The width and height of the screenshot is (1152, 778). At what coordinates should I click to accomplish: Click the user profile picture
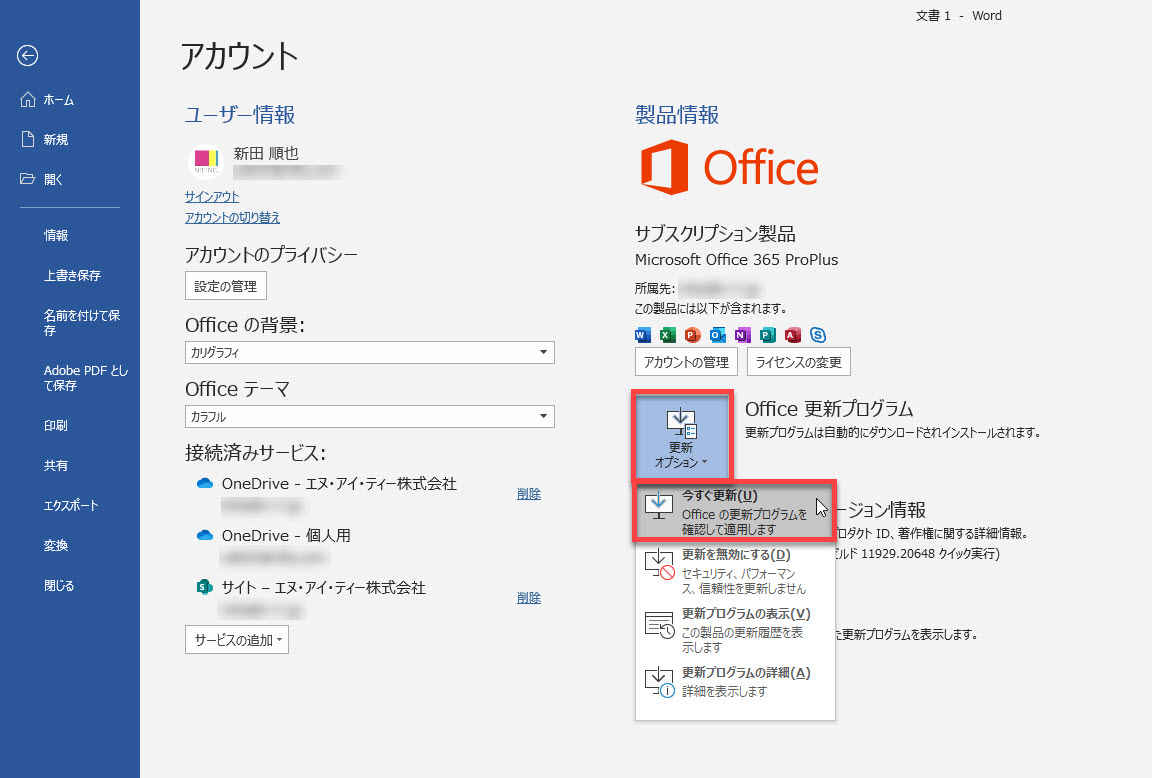pyautogui.click(x=205, y=162)
